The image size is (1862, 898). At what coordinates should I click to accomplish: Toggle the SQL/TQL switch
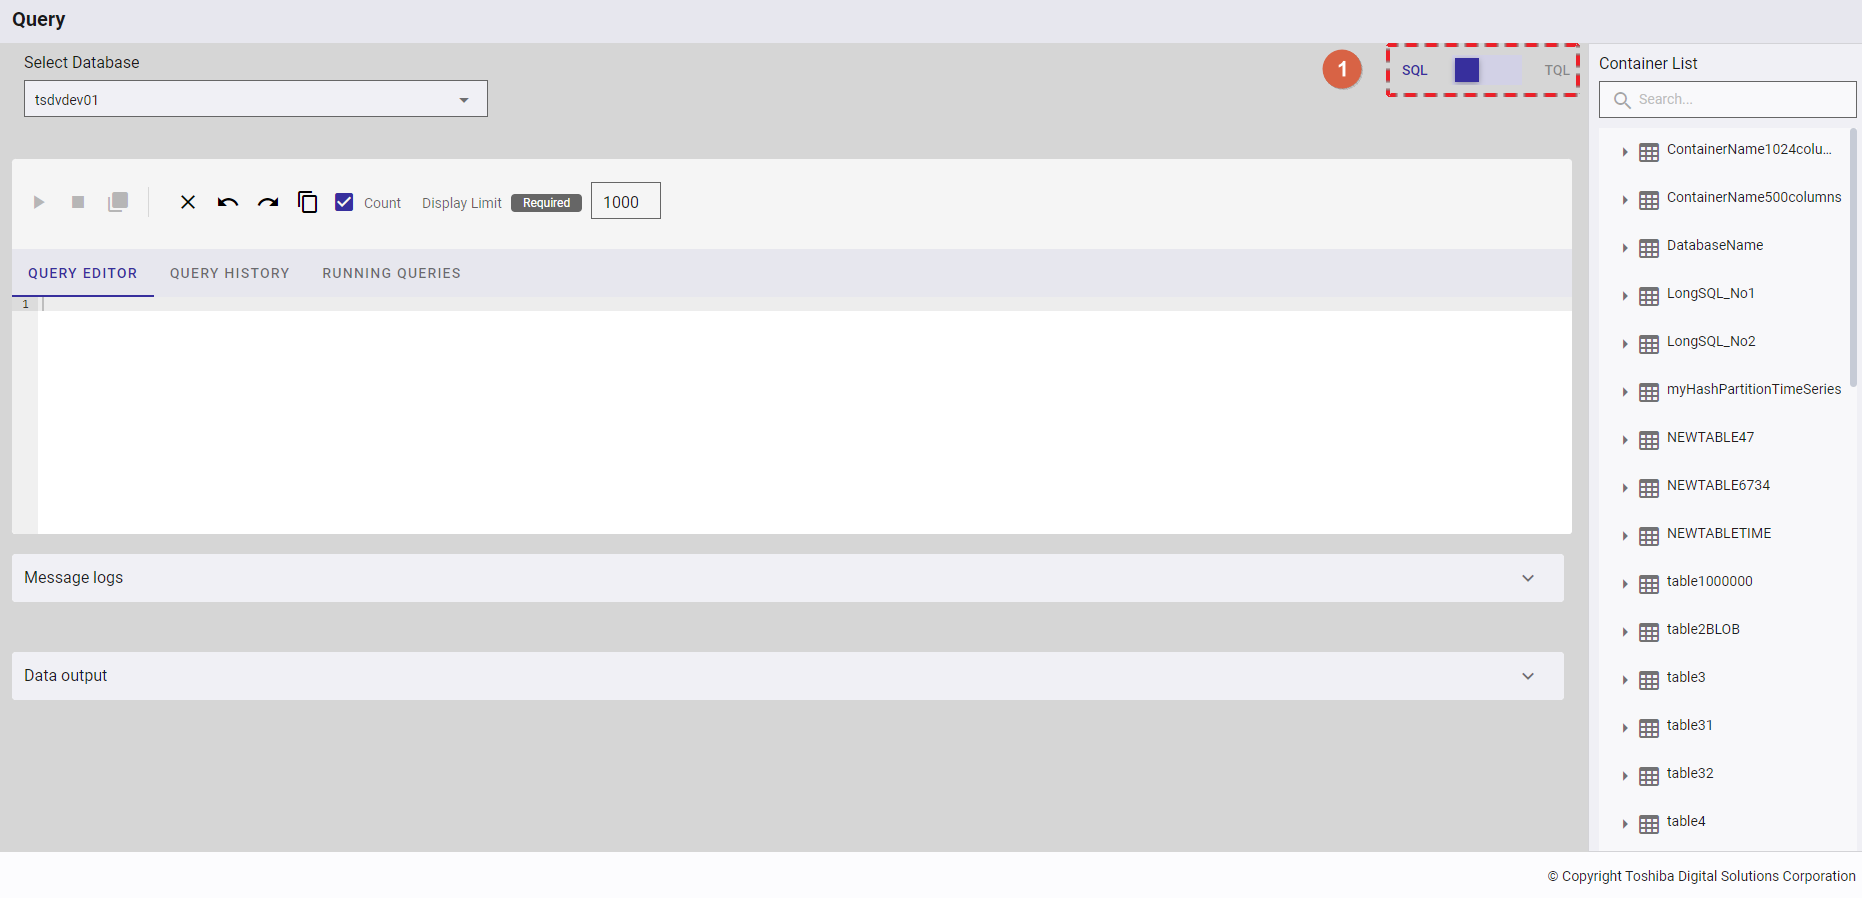[x=1487, y=70]
